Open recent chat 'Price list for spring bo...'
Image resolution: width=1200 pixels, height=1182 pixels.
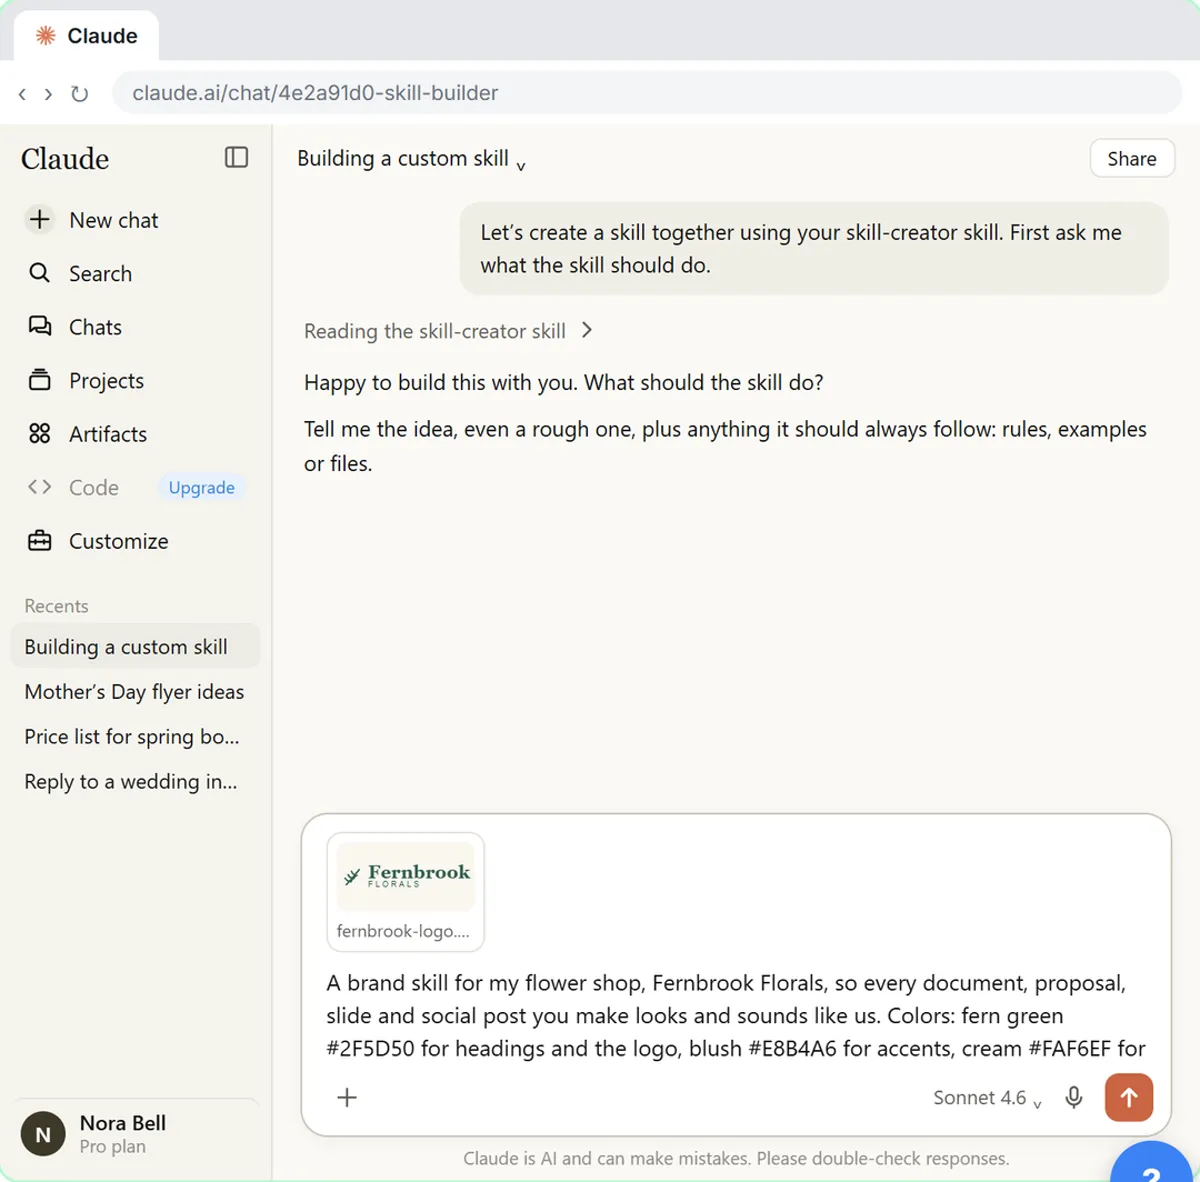coord(135,737)
